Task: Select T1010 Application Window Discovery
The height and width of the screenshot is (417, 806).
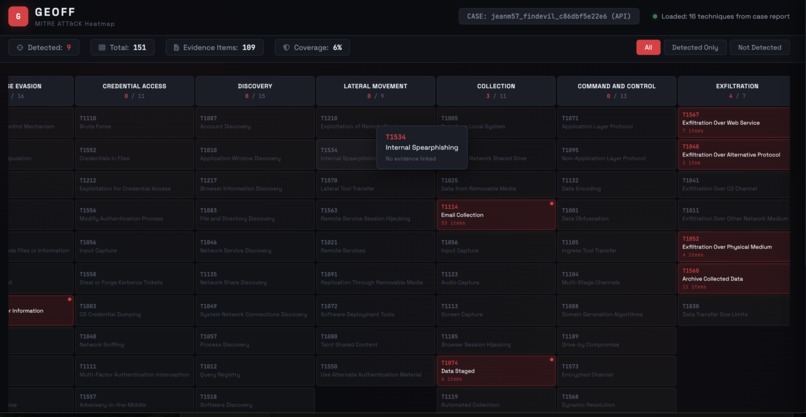Action: tap(255, 154)
